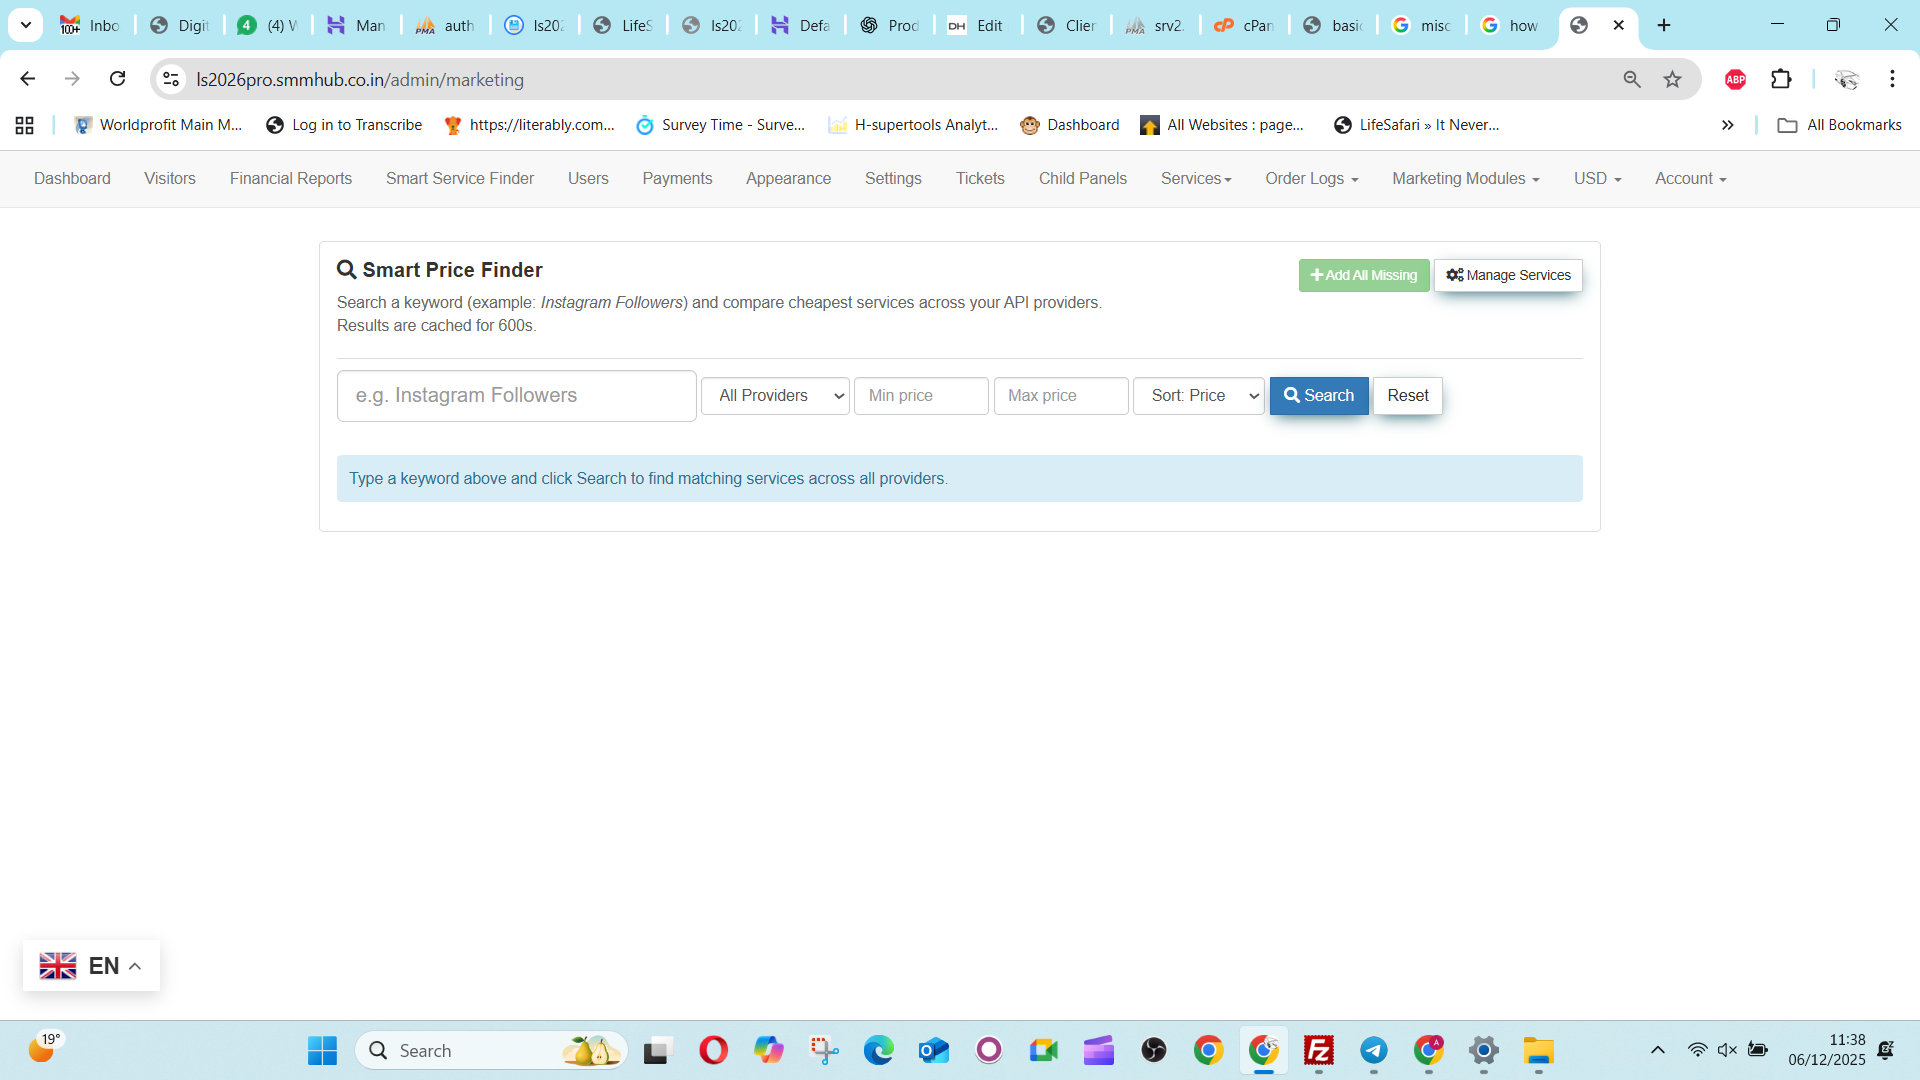Open the Sort: Price dropdown
Screen dimensions: 1920x1080
(x=1198, y=396)
